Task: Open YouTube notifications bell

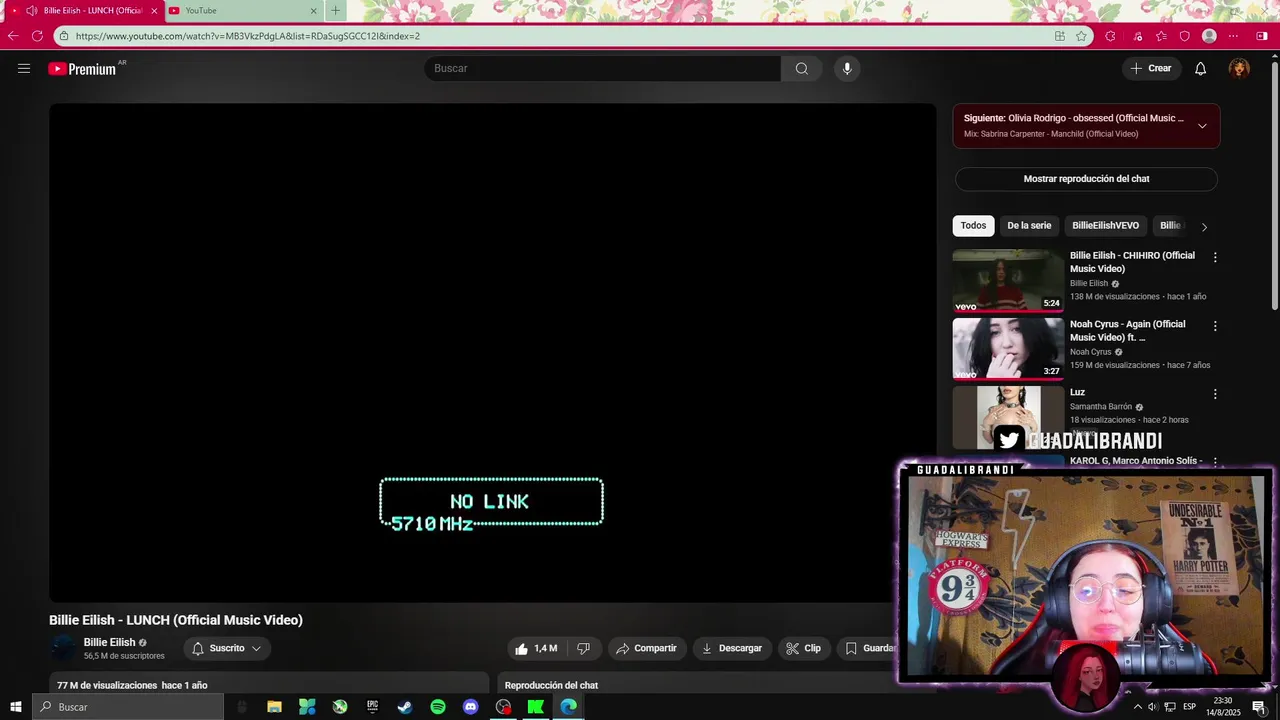Action: click(x=1201, y=68)
